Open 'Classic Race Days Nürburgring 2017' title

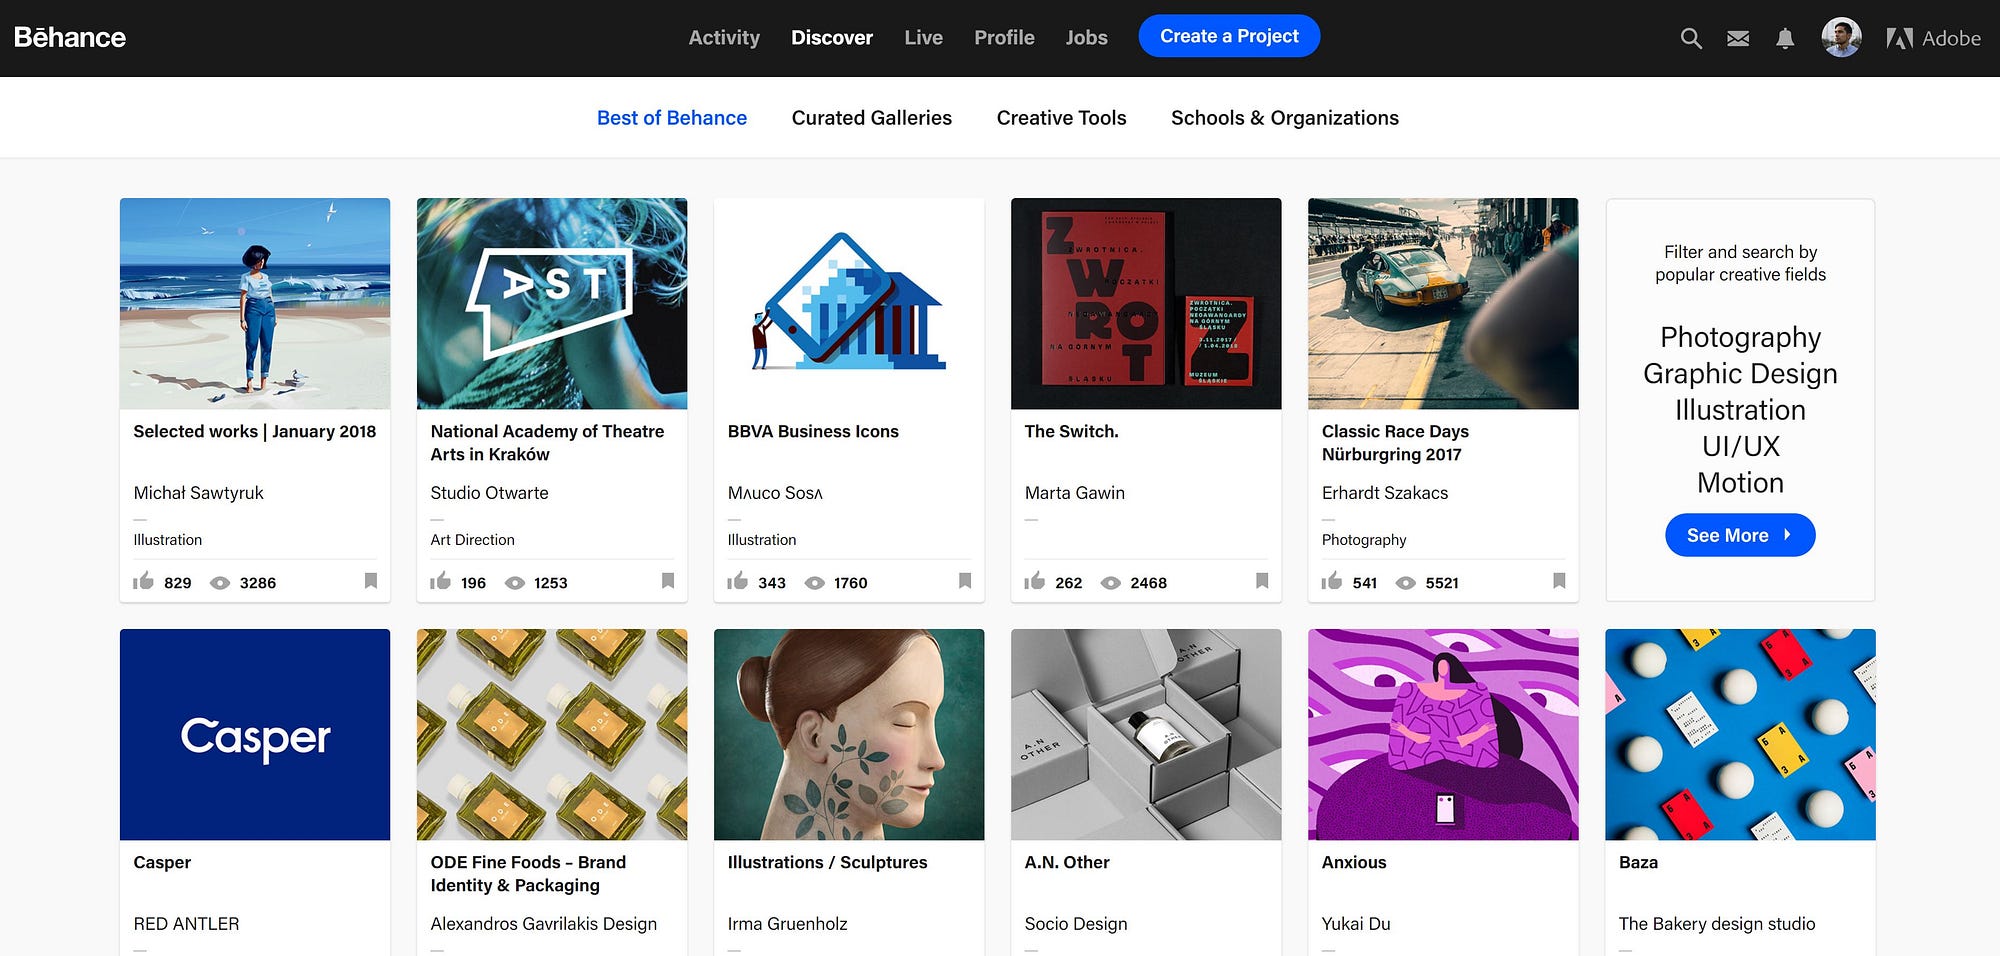click(x=1395, y=443)
